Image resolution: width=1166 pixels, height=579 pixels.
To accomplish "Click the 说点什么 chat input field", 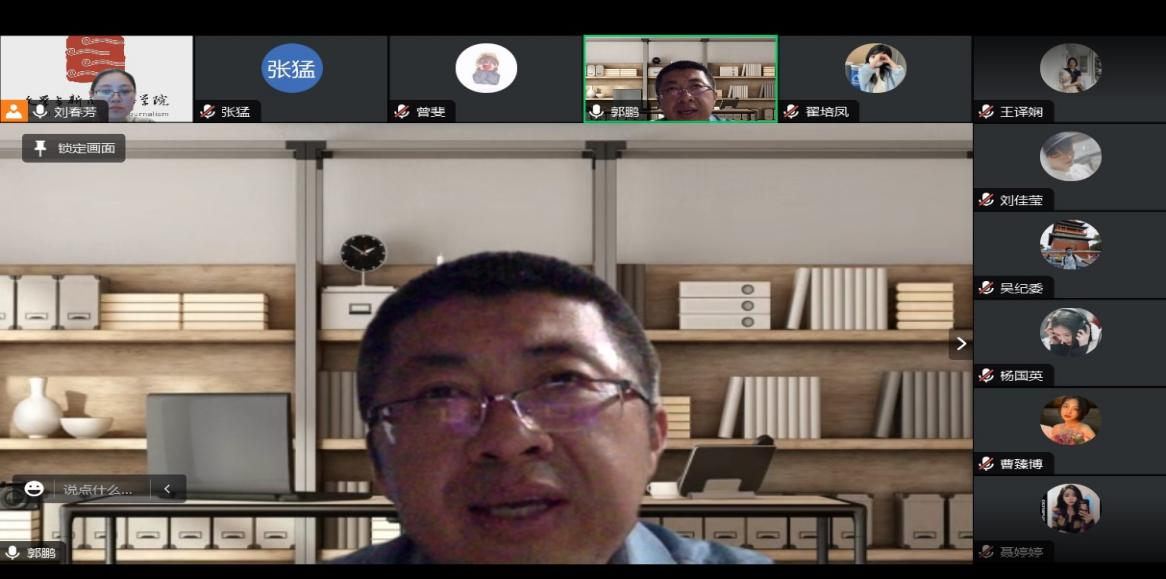I will pyautogui.click(x=98, y=489).
